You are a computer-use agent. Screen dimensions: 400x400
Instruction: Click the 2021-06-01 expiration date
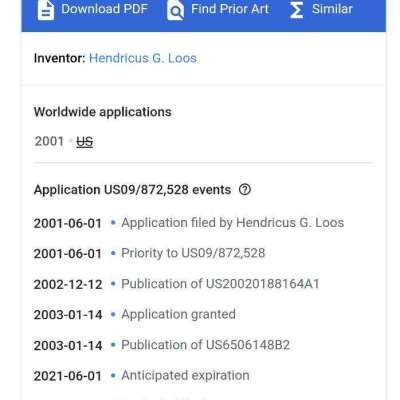pyautogui.click(x=68, y=376)
